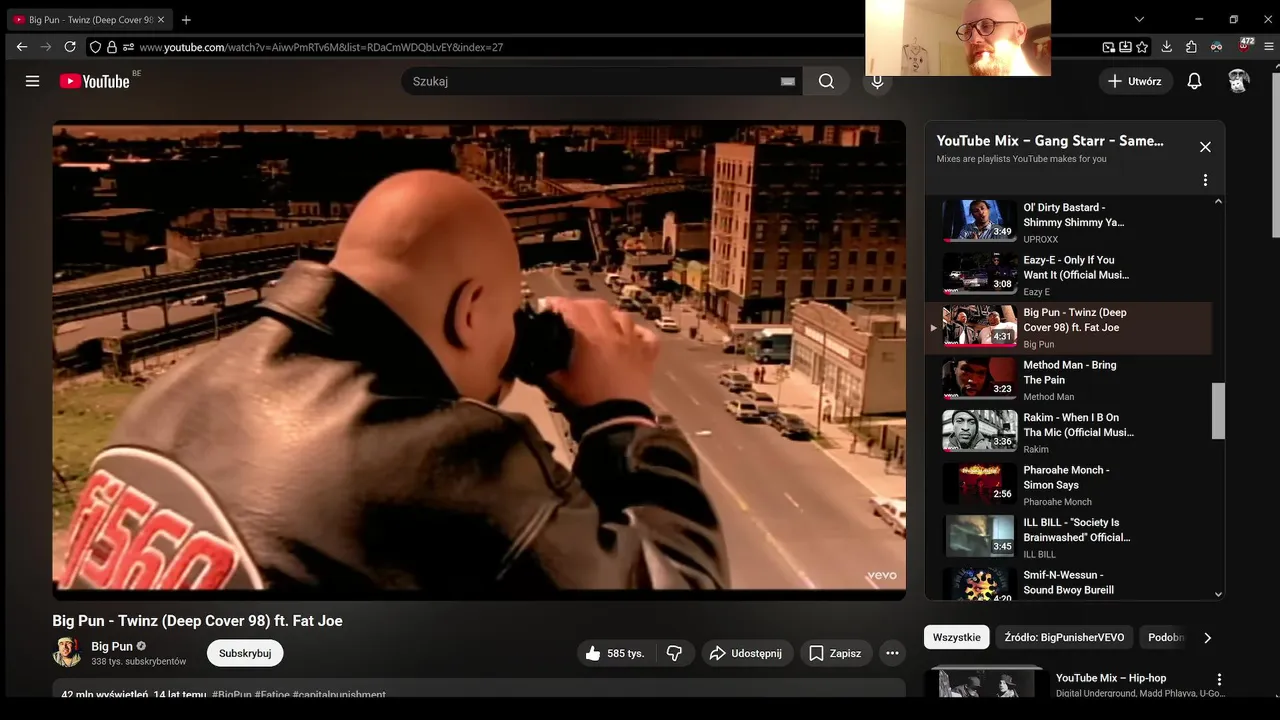Open the Big Pun channel name link
This screenshot has width=1280, height=720.
click(112, 646)
